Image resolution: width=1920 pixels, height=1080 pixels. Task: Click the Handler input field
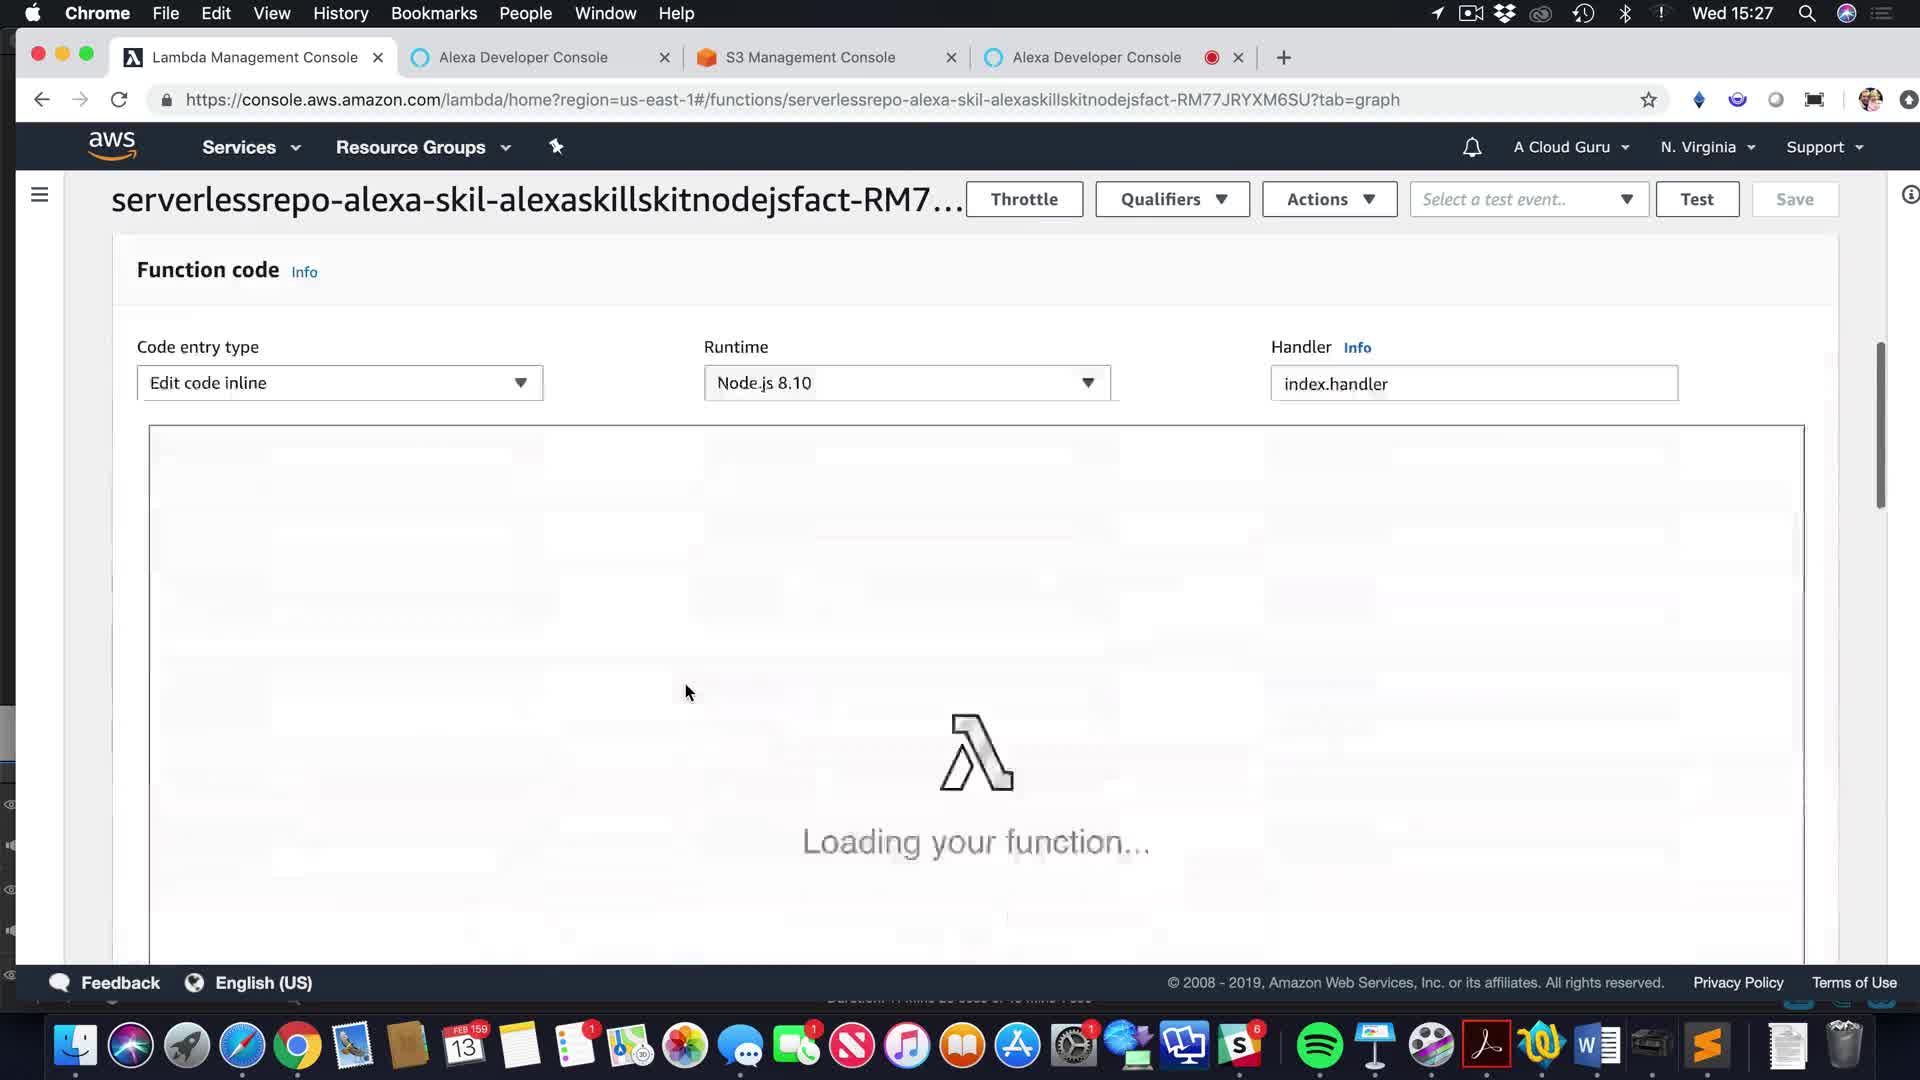(1473, 384)
